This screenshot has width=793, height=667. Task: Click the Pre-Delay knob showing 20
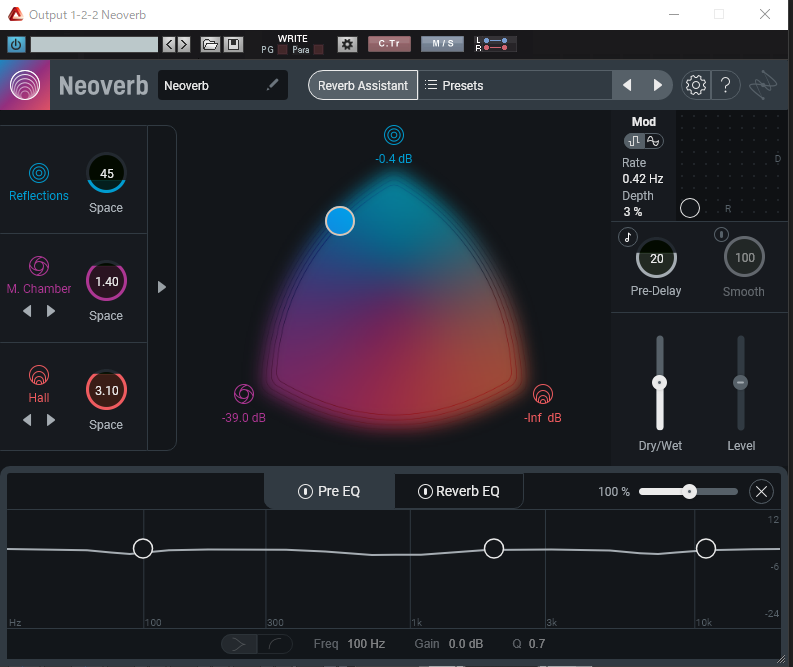point(656,258)
